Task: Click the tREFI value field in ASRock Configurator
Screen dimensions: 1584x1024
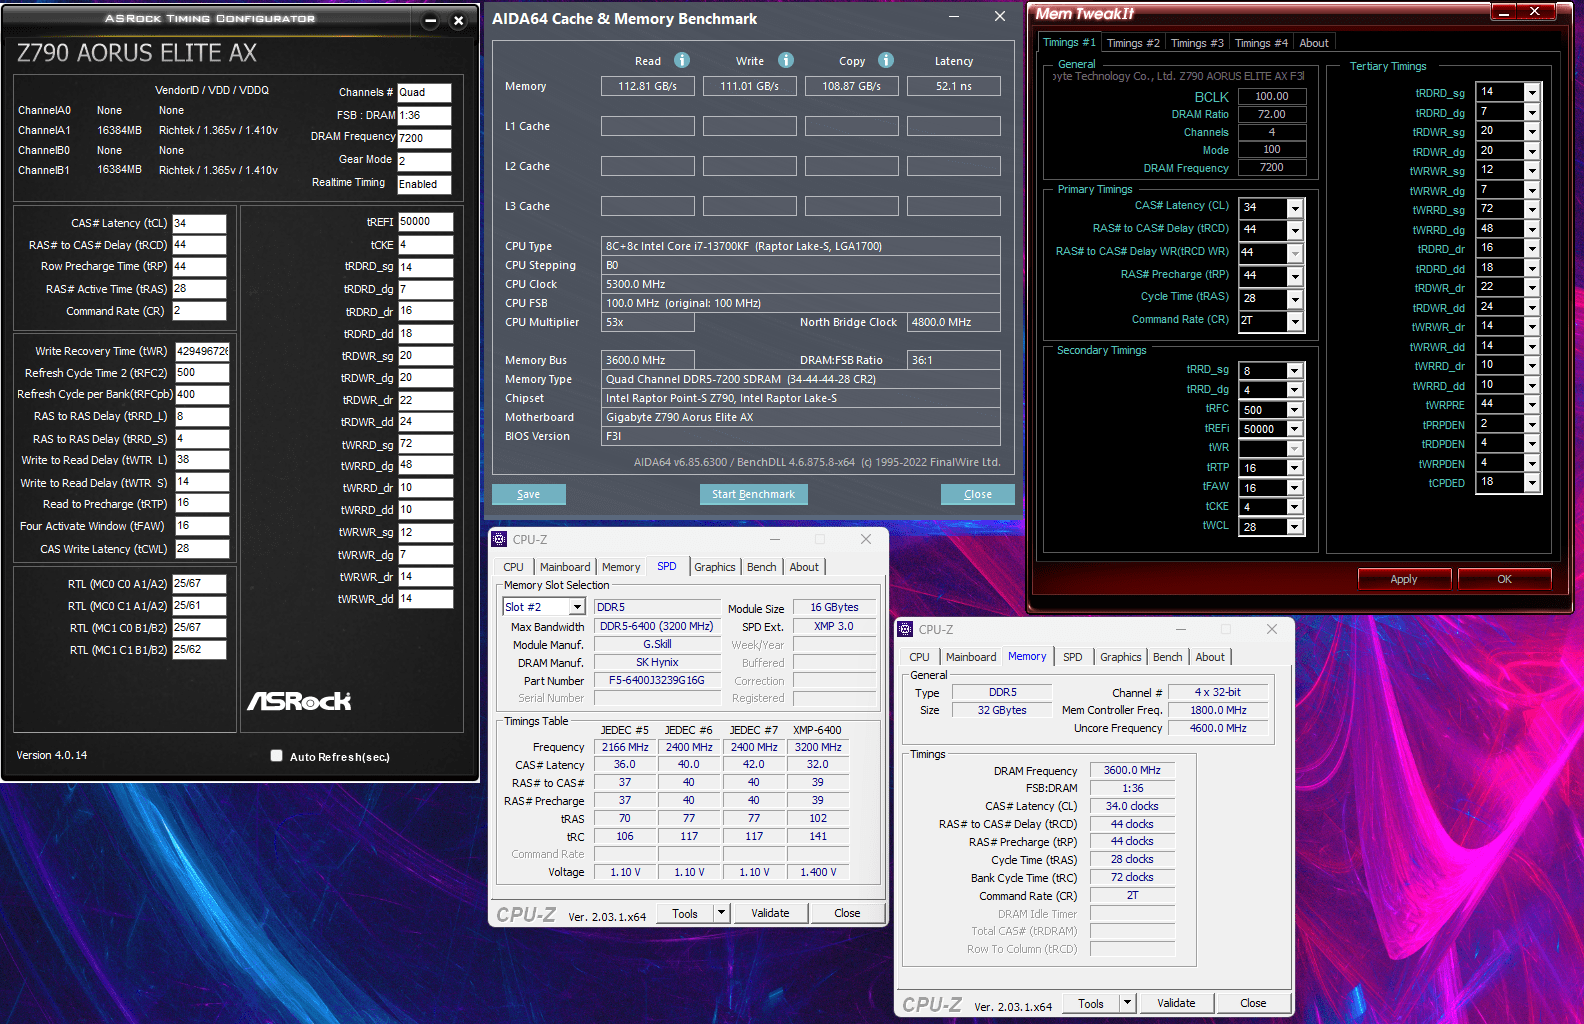Action: 425,222
